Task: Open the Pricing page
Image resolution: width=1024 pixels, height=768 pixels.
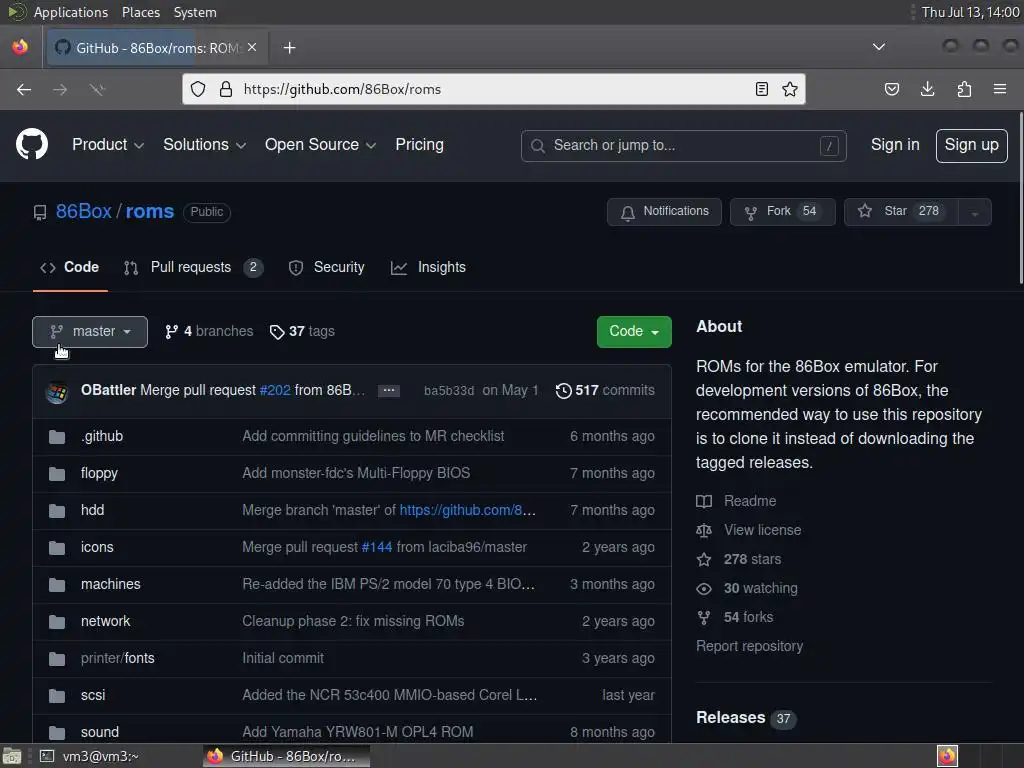Action: pyautogui.click(x=419, y=144)
